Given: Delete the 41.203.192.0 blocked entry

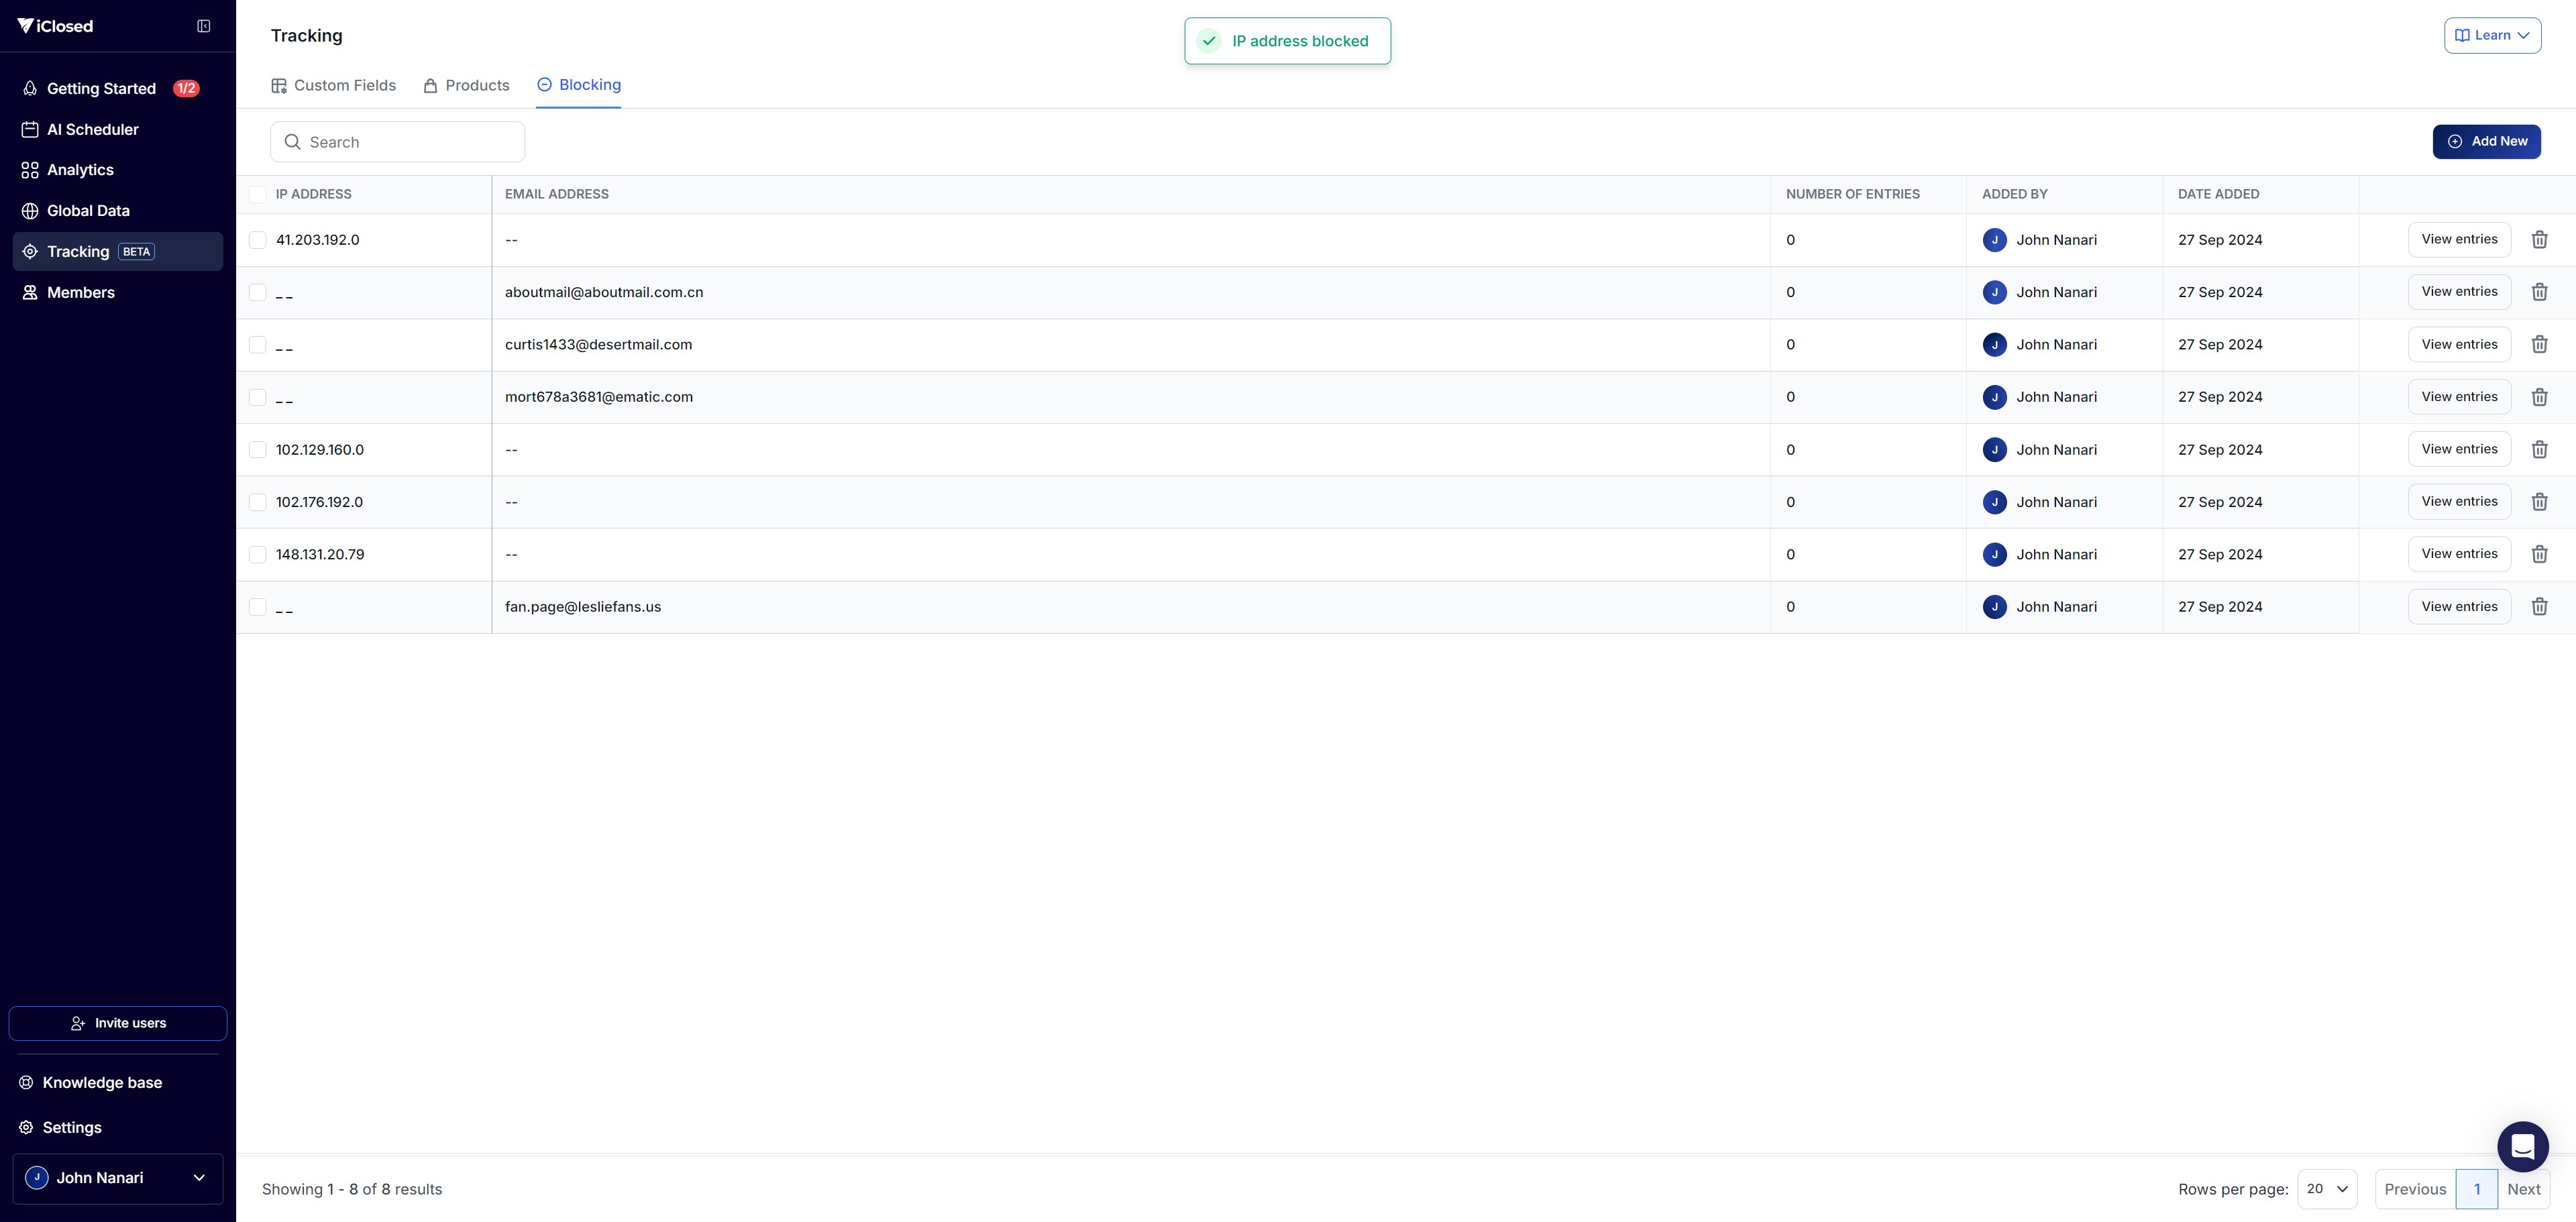Looking at the screenshot, I should [2539, 240].
